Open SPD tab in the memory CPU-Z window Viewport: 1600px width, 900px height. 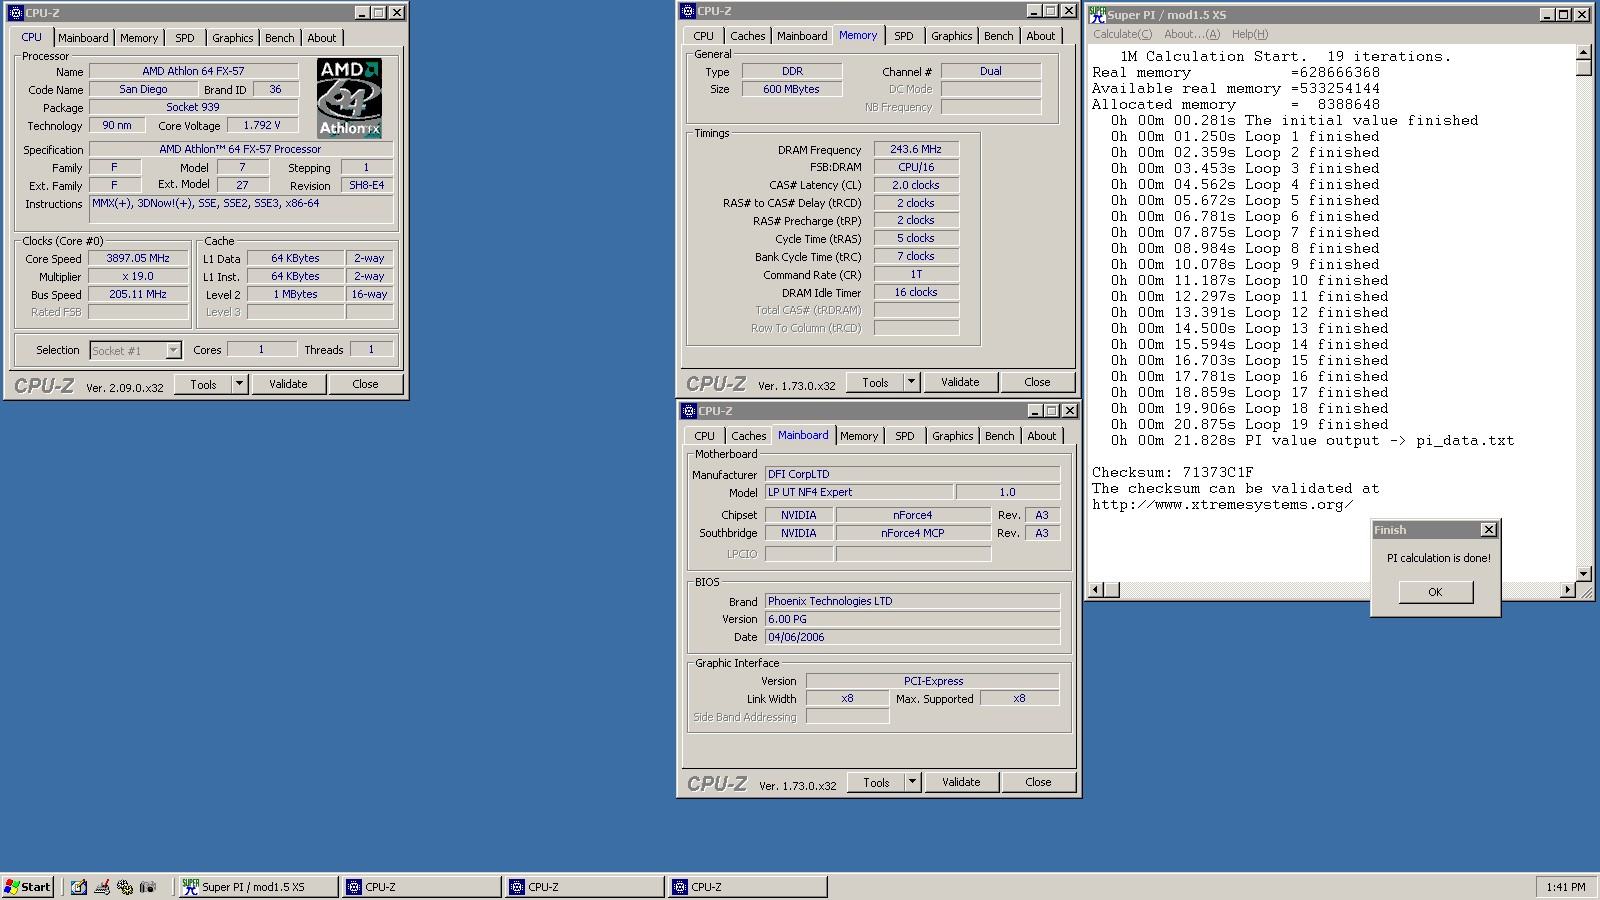tap(904, 36)
